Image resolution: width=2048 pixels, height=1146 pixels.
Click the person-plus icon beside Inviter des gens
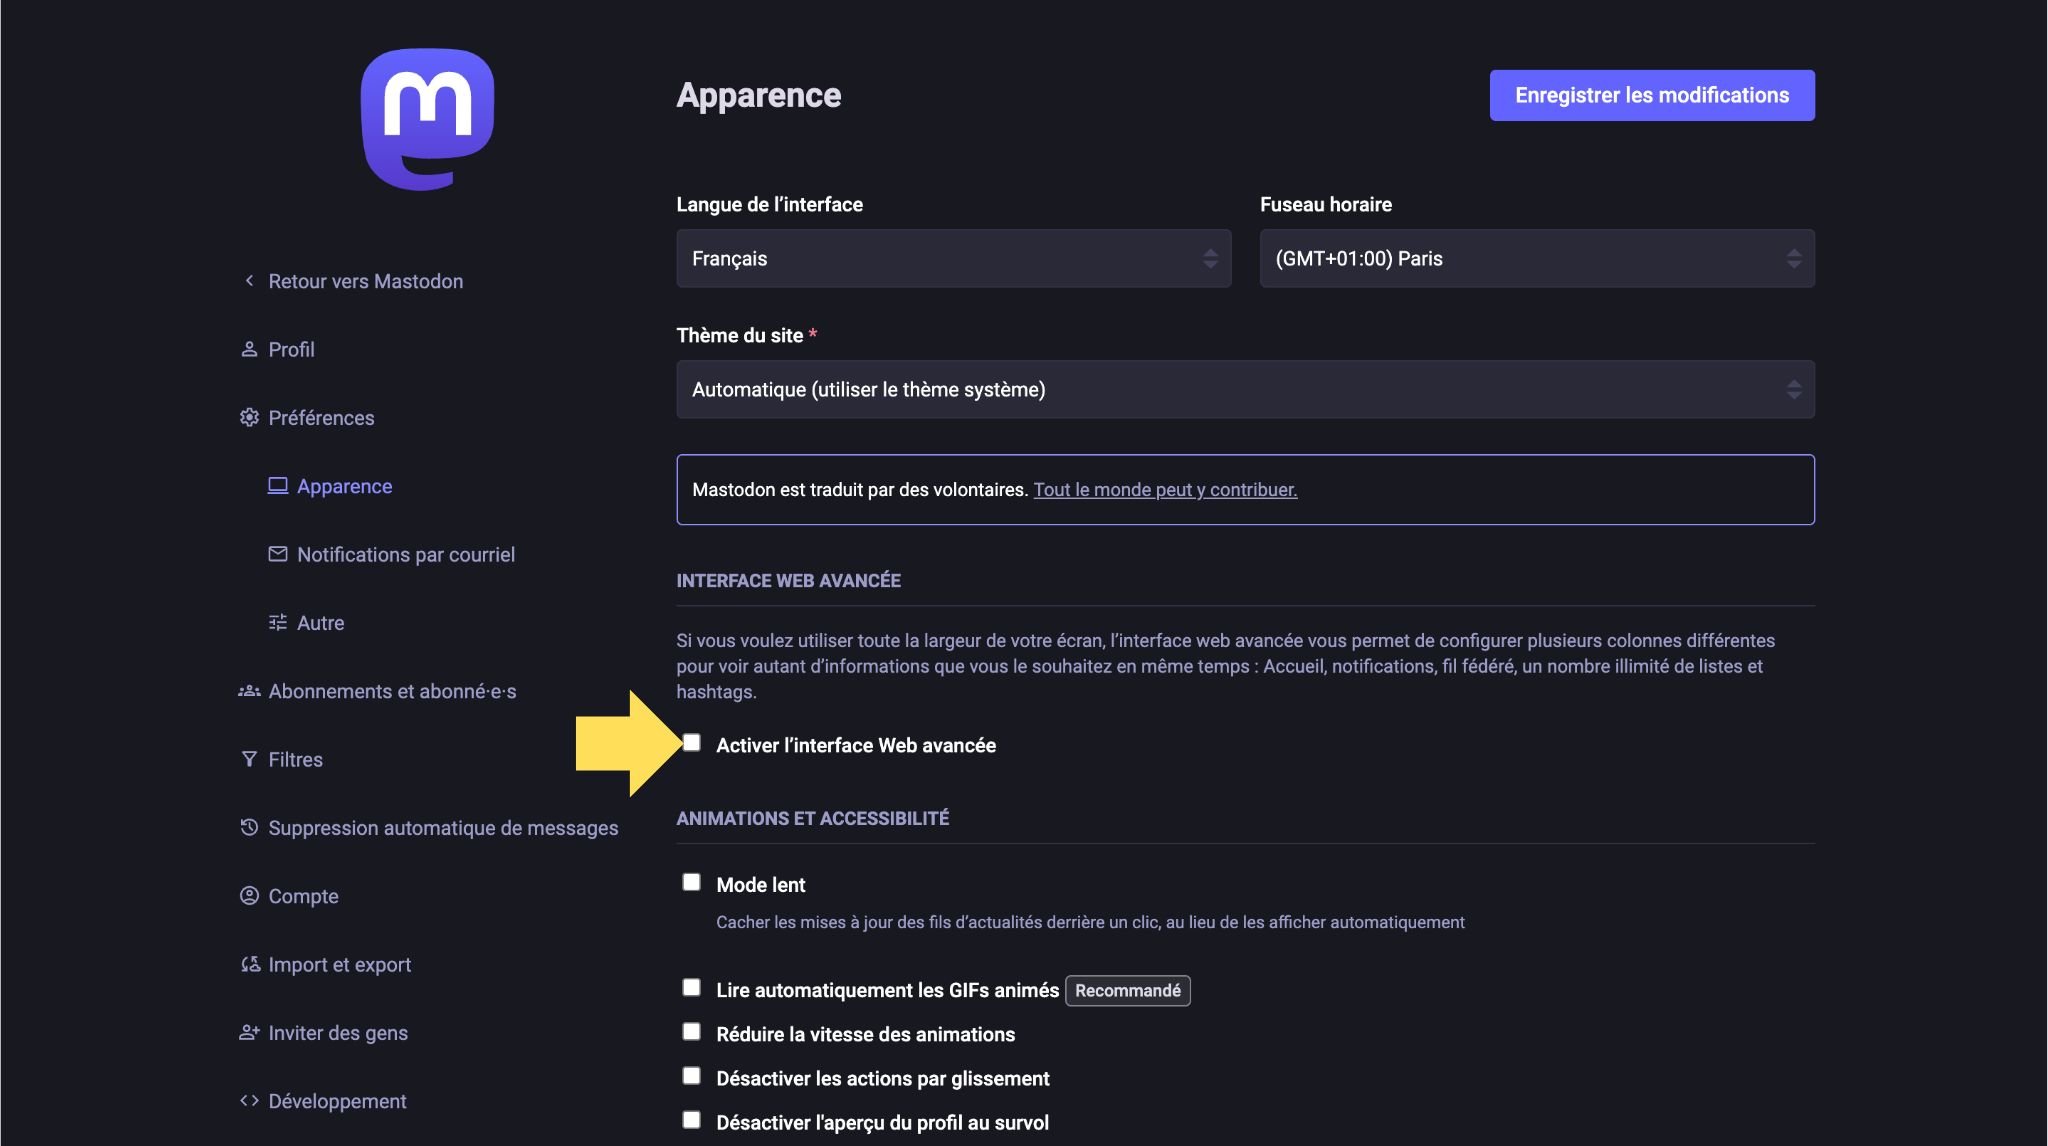[249, 1032]
